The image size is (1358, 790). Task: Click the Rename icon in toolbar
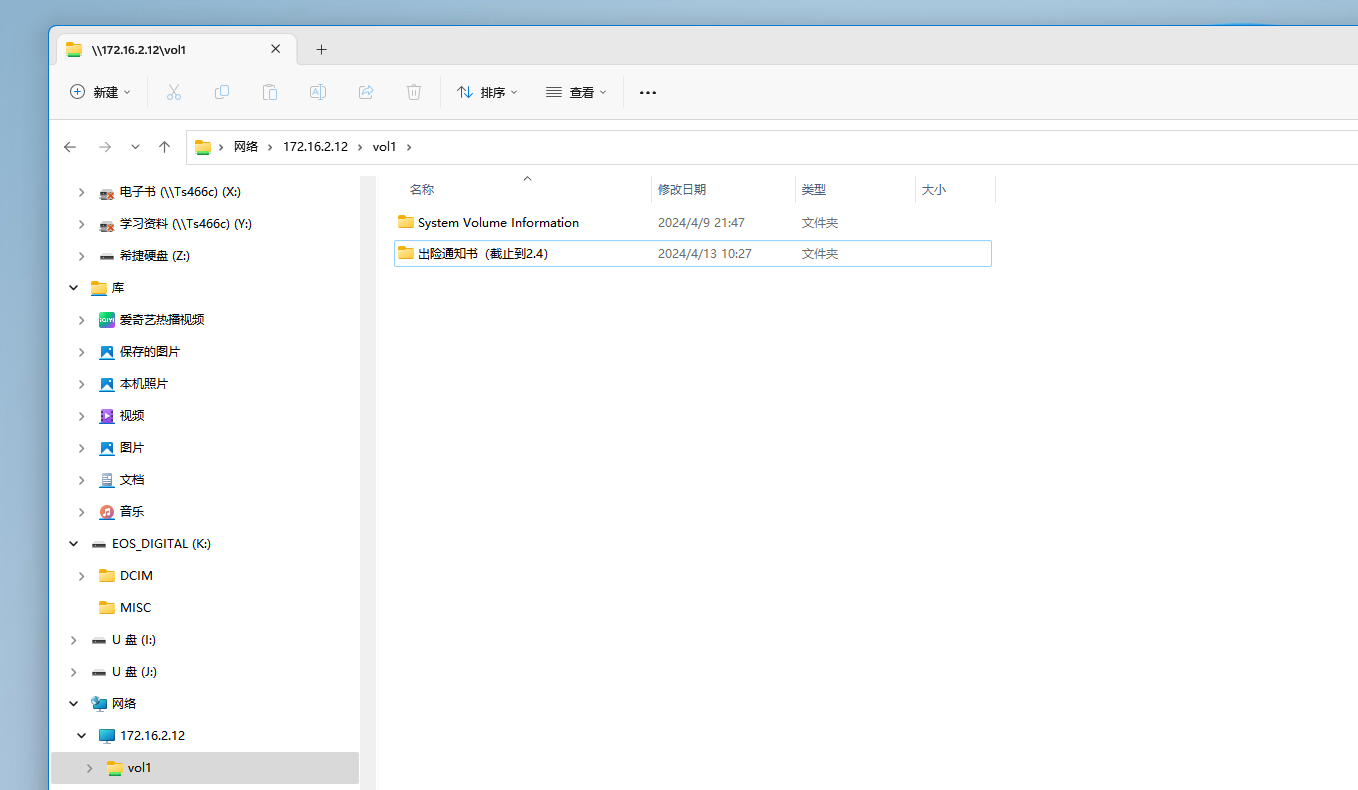(x=318, y=92)
